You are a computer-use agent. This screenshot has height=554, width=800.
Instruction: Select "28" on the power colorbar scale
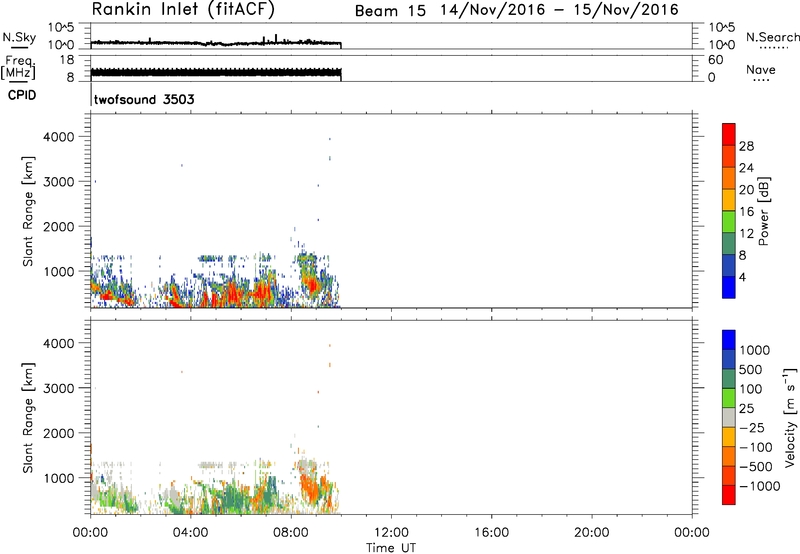click(x=746, y=146)
